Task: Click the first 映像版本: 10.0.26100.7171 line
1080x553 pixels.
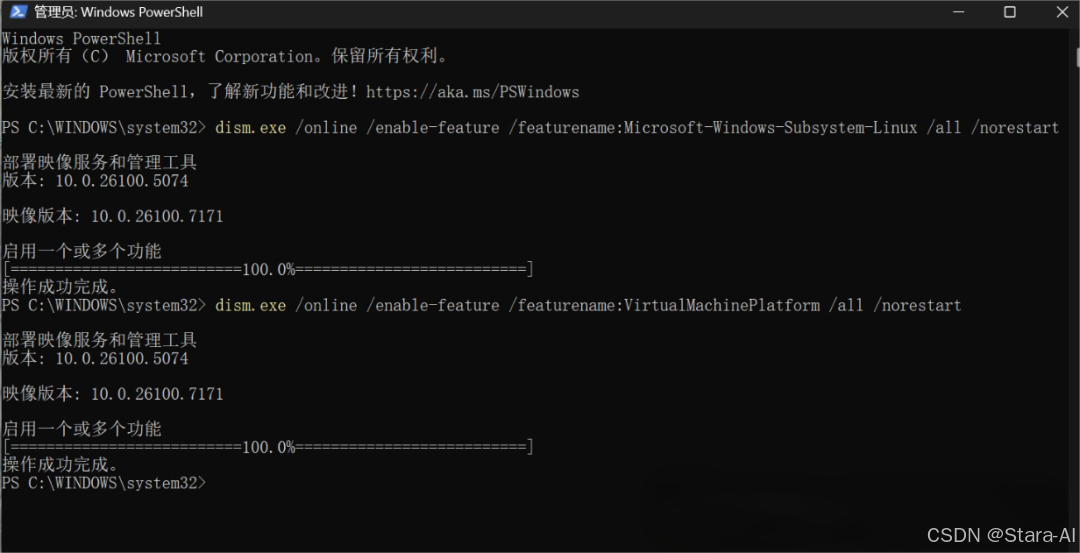Action: point(112,216)
